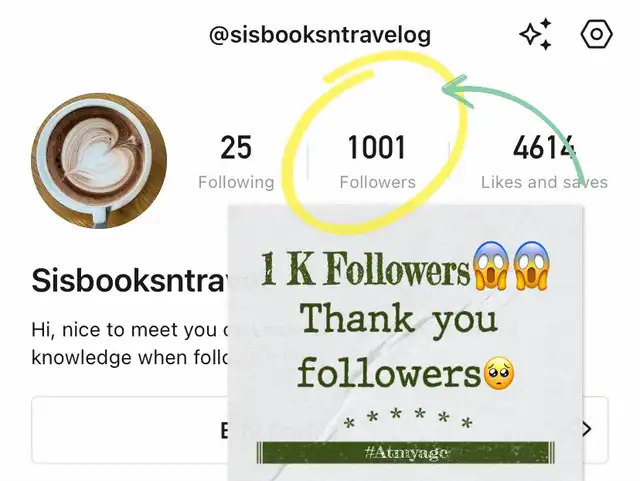
Task: Tap the @sisbooksntravelog username header
Action: click(320, 35)
